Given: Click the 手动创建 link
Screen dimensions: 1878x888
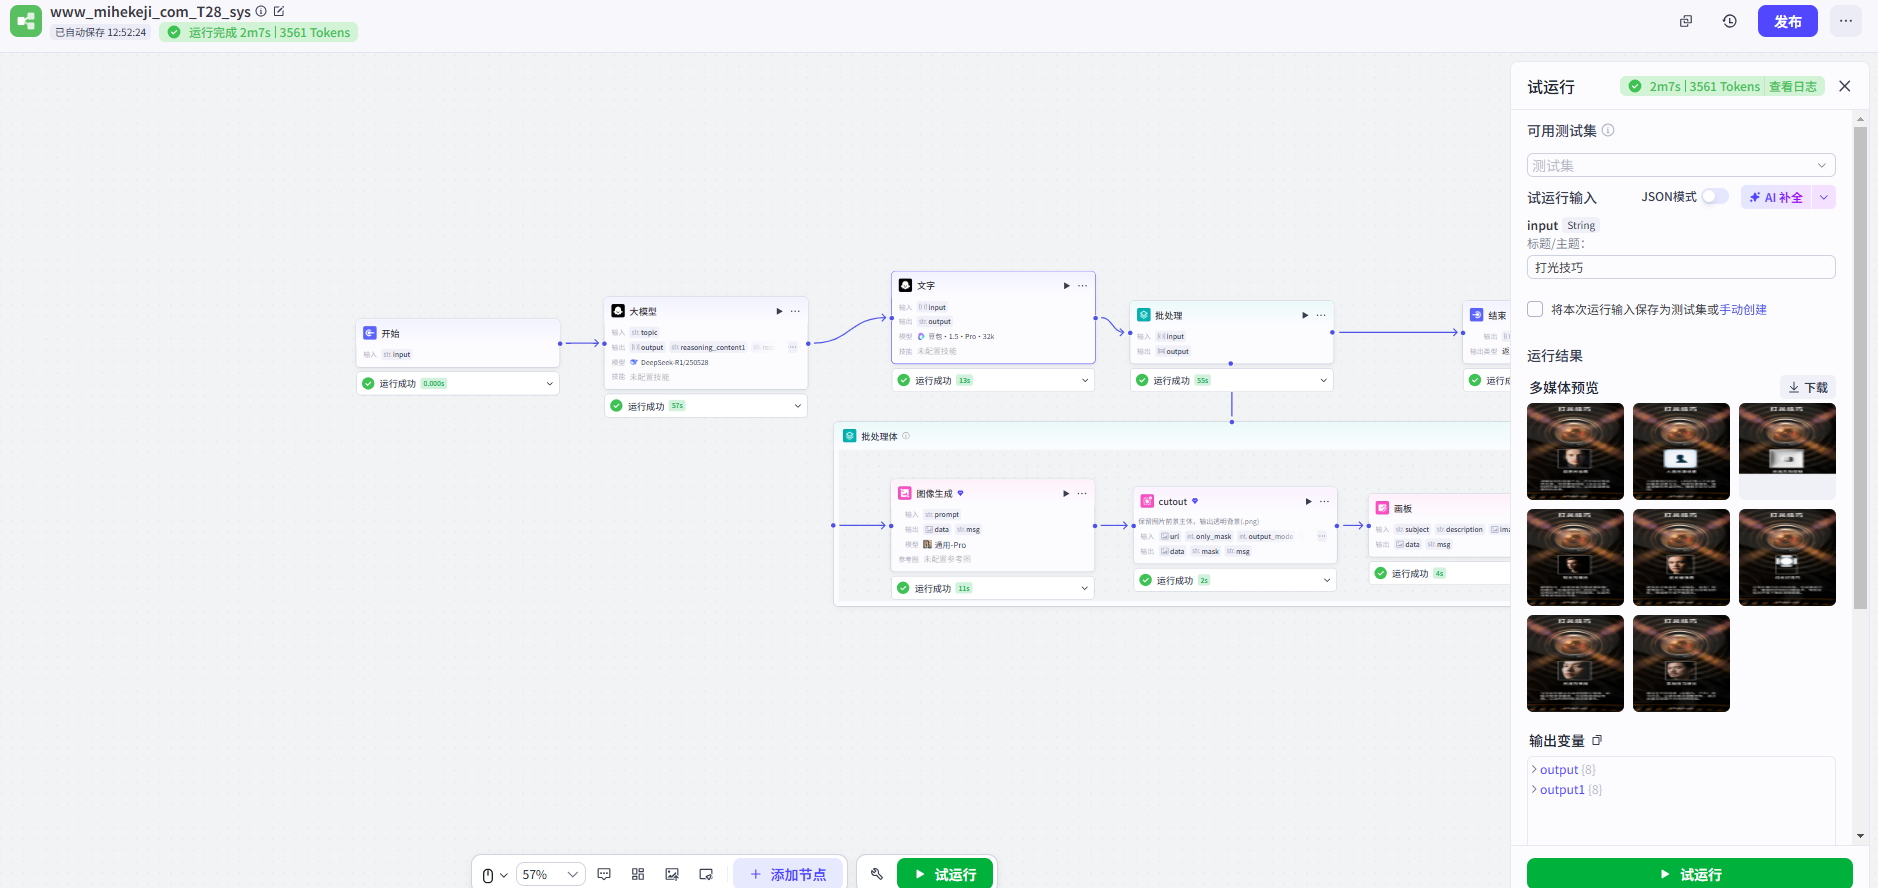Looking at the screenshot, I should [1743, 310].
